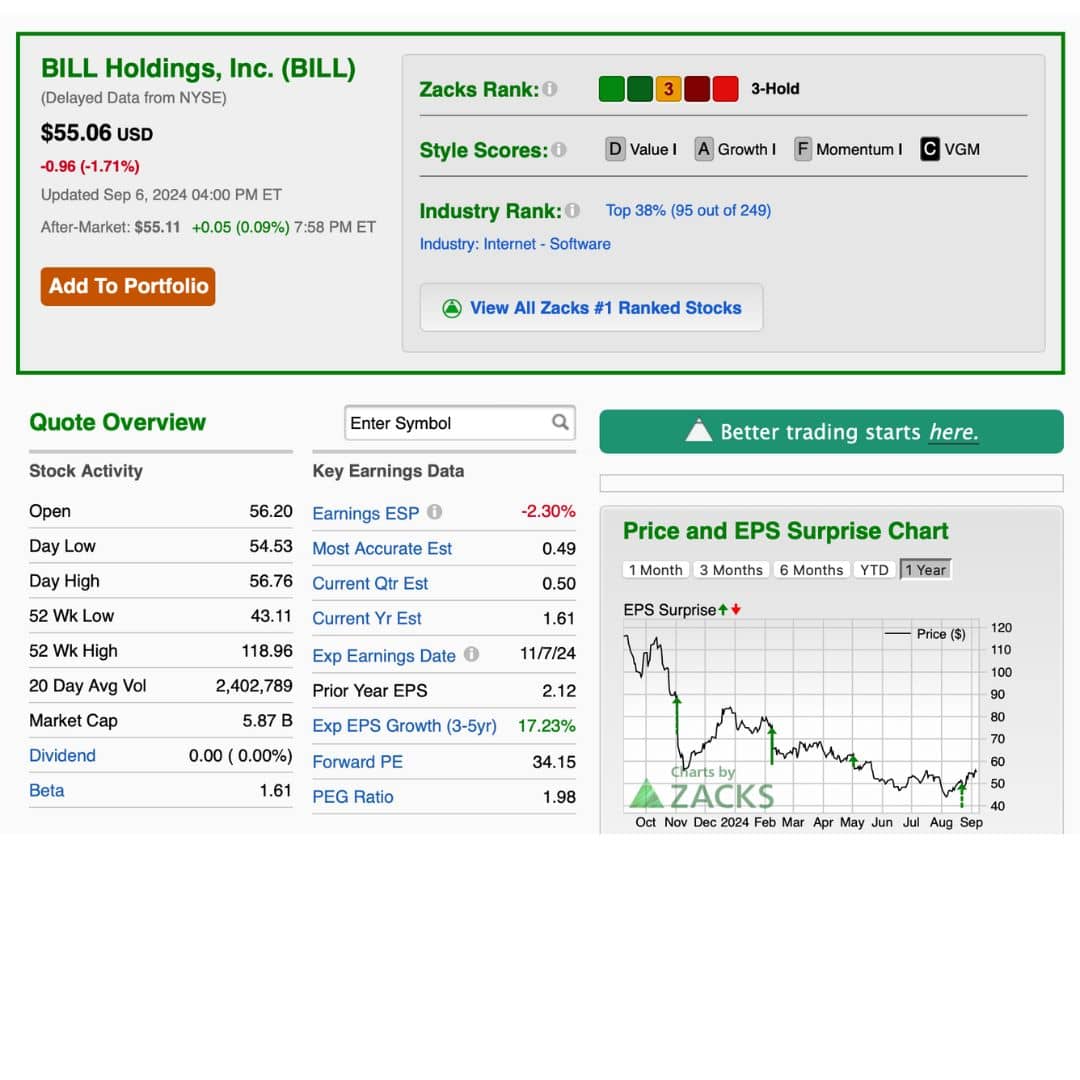Select the 1 Year chart range

tap(926, 570)
